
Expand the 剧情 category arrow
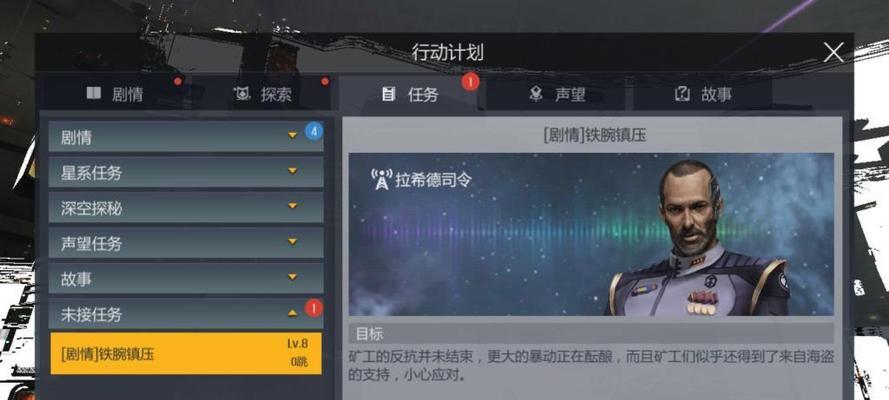293,135
